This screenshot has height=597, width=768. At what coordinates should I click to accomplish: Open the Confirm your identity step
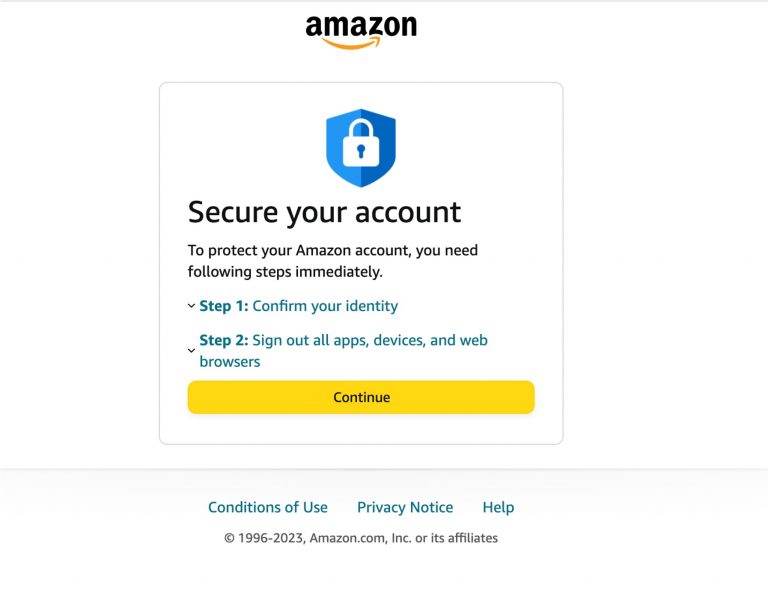325,306
